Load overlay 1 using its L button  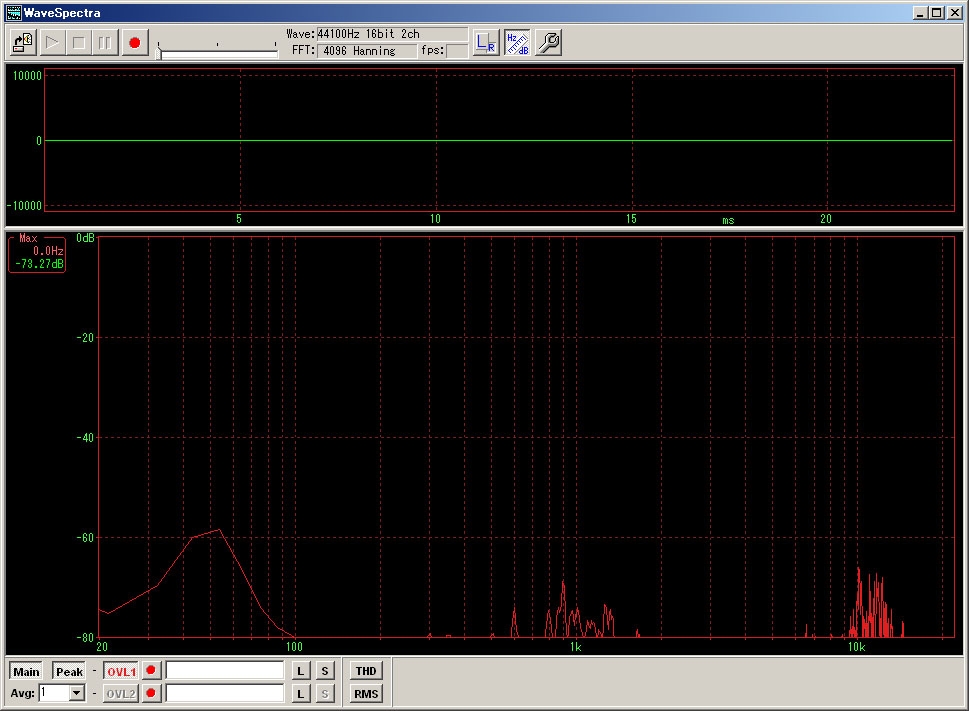300,671
